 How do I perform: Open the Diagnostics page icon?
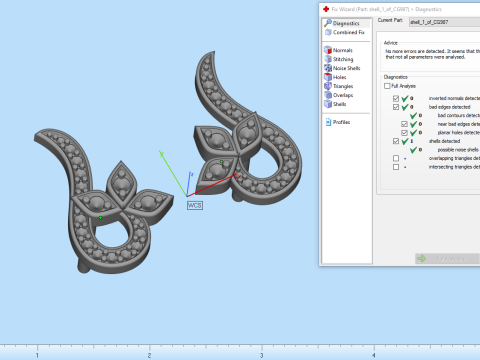pyautogui.click(x=328, y=23)
